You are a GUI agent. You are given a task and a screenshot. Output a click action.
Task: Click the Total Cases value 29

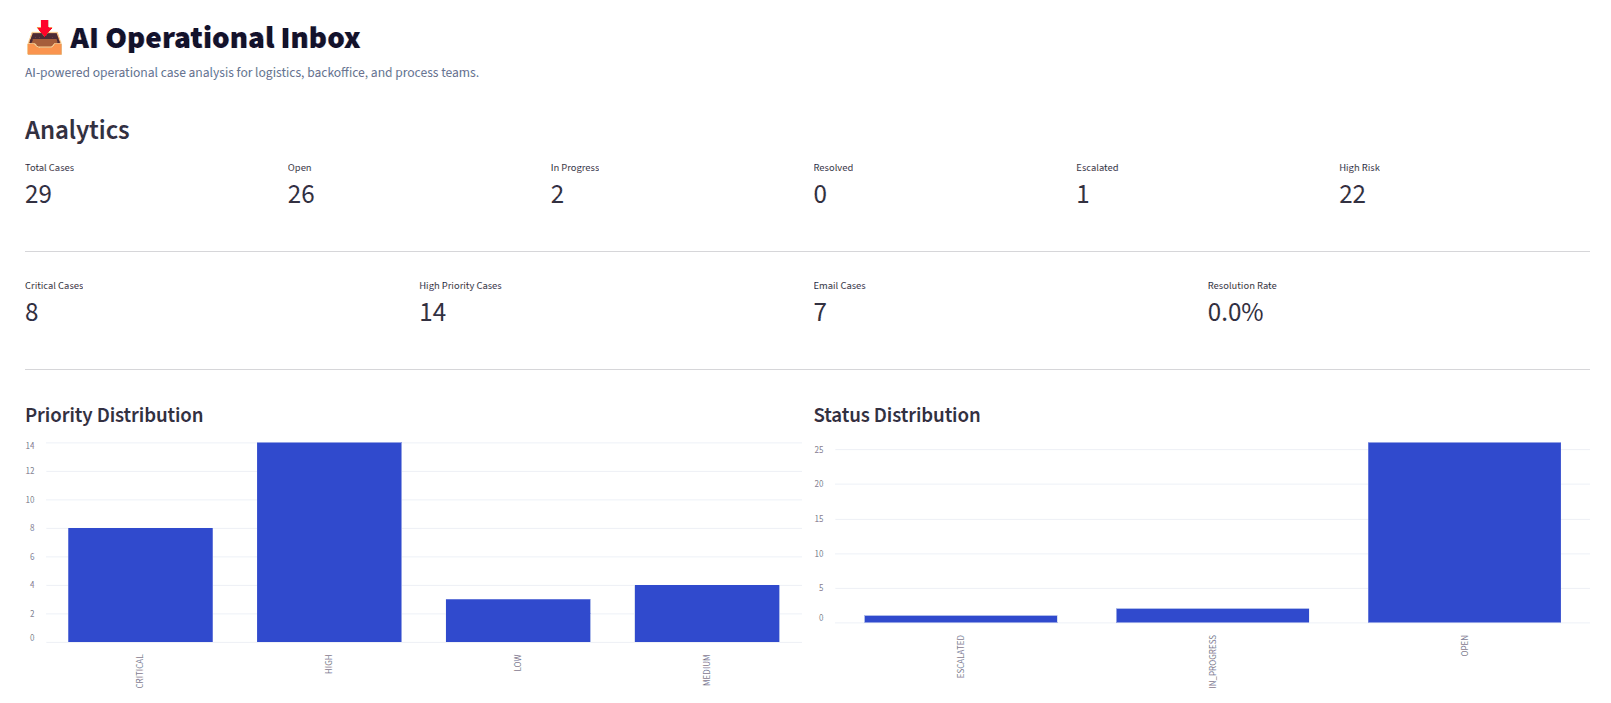38,194
